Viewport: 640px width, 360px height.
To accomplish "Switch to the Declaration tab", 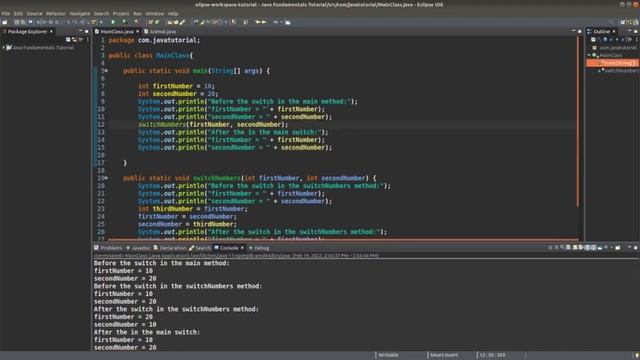I will point(170,248).
